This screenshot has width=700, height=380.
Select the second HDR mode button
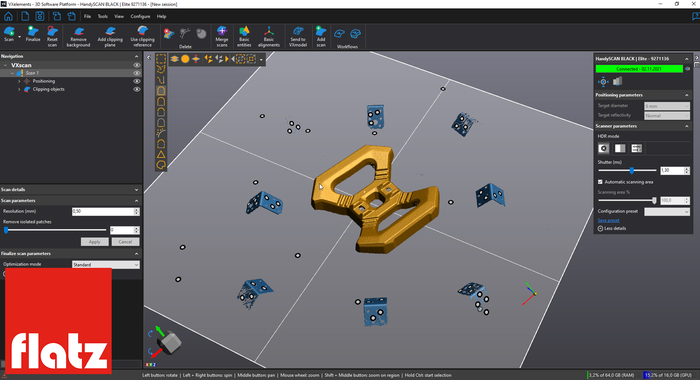point(620,148)
